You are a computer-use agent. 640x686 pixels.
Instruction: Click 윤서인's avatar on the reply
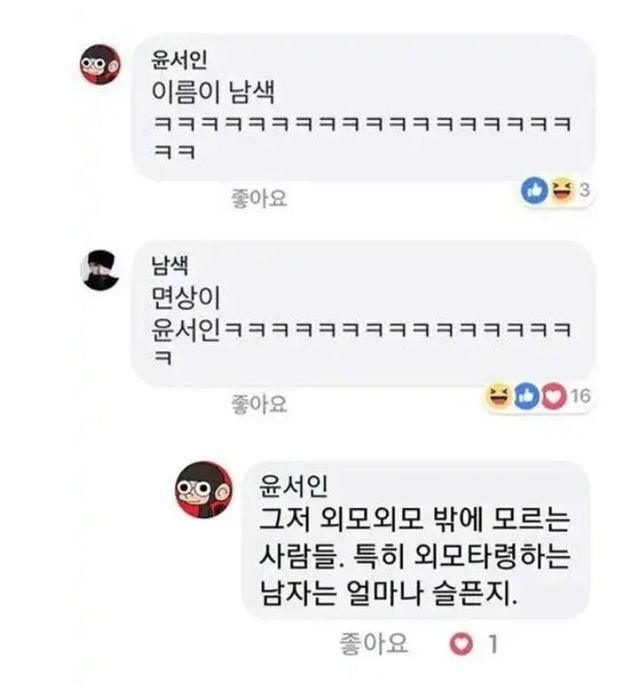point(205,490)
